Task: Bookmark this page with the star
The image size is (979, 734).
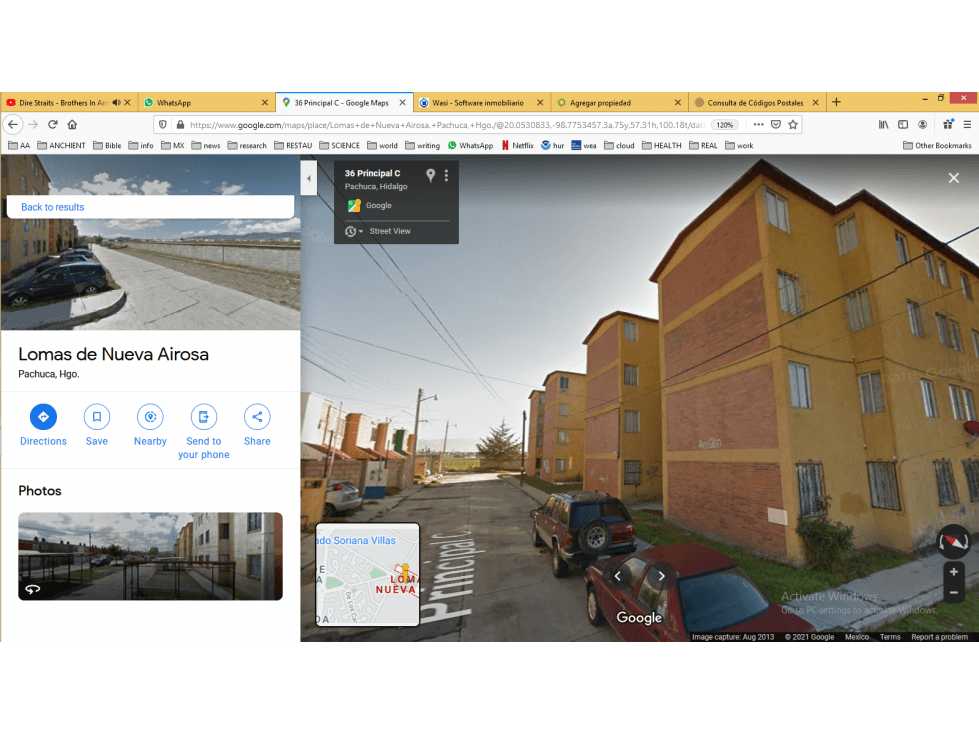Action: click(x=793, y=124)
